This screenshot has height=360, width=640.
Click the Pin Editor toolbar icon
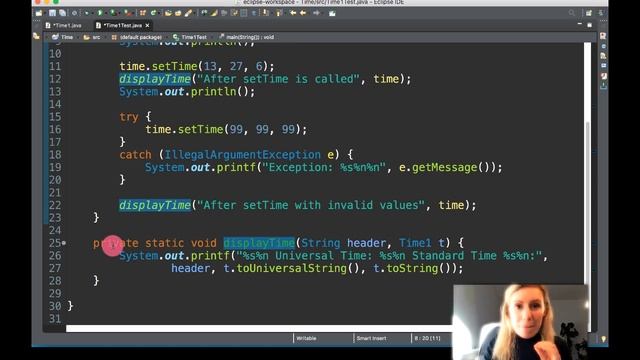[332, 13]
